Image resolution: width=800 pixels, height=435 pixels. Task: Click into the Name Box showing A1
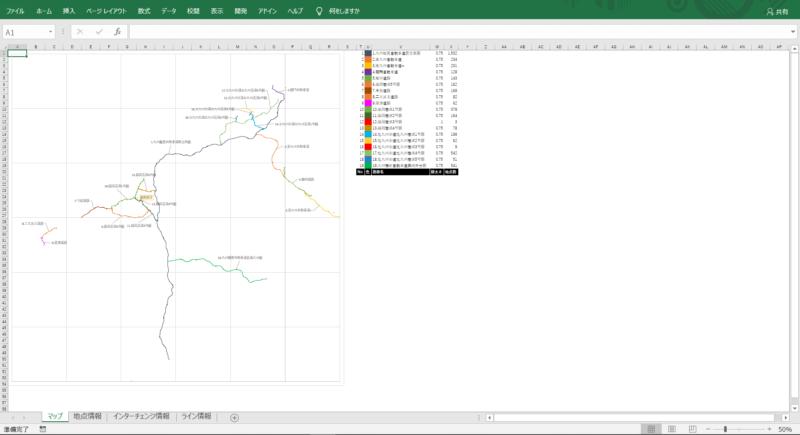click(24, 32)
